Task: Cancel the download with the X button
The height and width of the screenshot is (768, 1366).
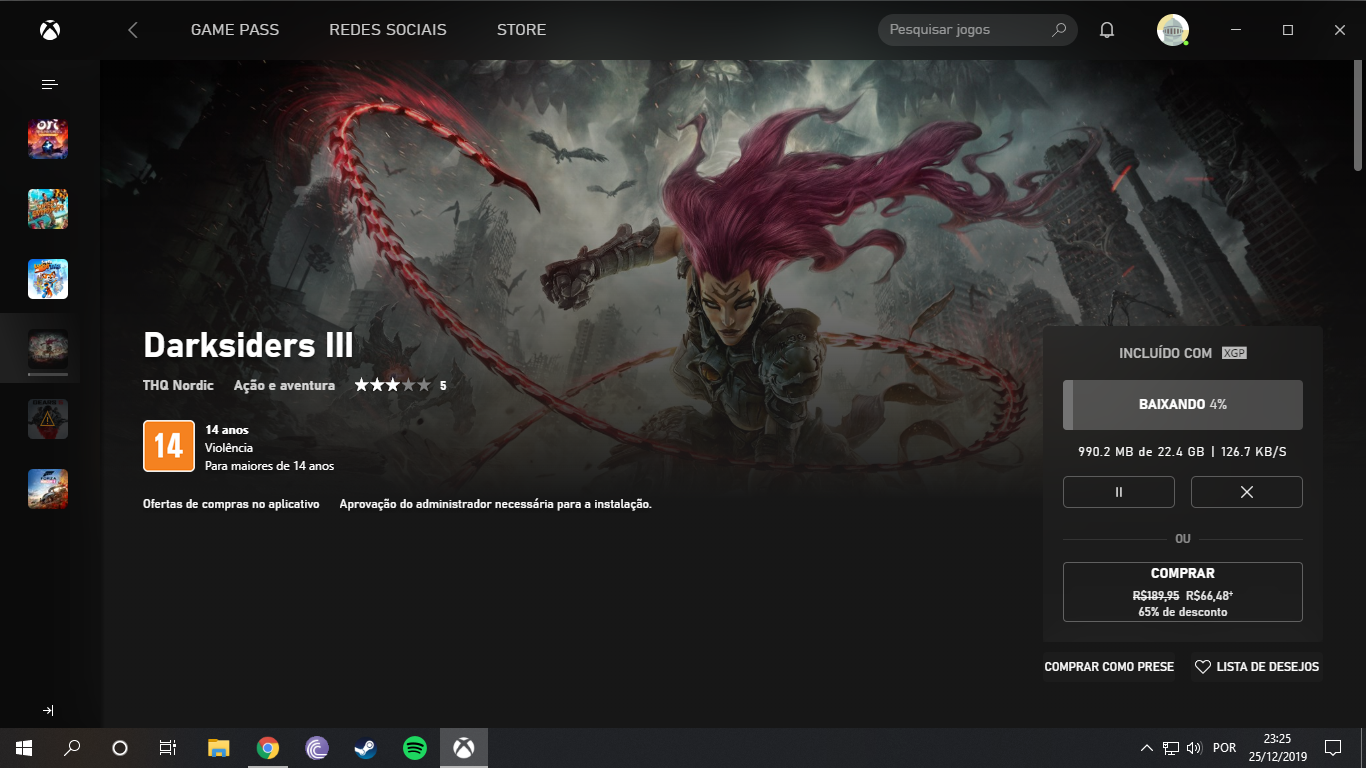Action: (1247, 492)
